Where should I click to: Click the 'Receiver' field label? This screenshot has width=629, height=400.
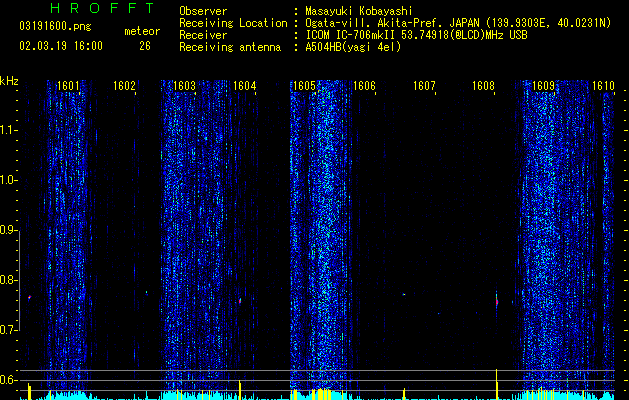click(x=203, y=35)
